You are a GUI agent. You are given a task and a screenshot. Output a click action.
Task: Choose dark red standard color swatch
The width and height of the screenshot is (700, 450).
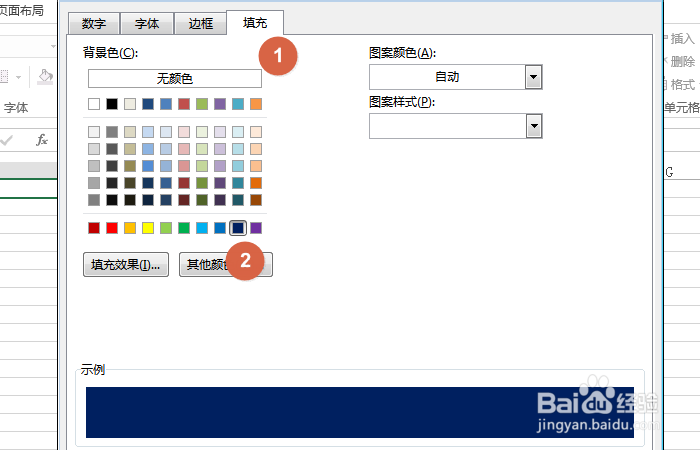point(94,228)
